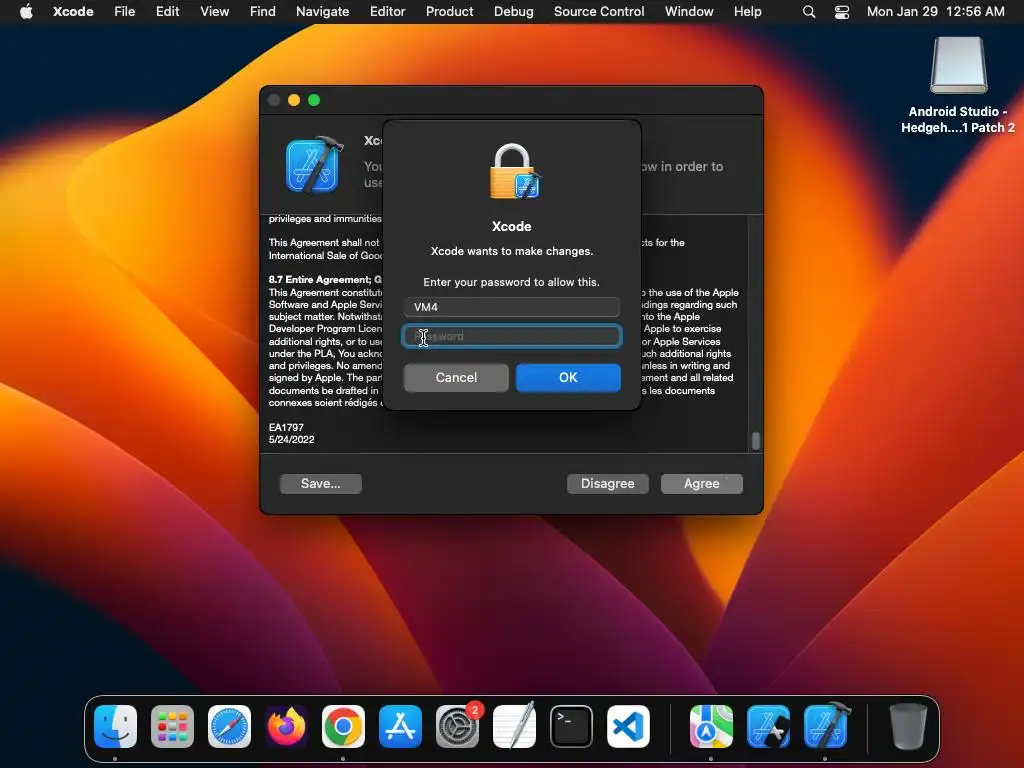1024x768 pixels.
Task: Launch Safari from the Dock
Action: coord(229,726)
